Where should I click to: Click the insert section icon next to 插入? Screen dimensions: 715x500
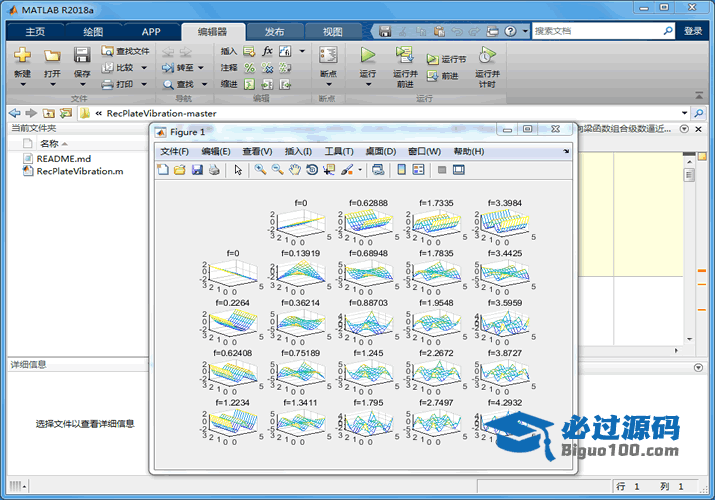249,51
